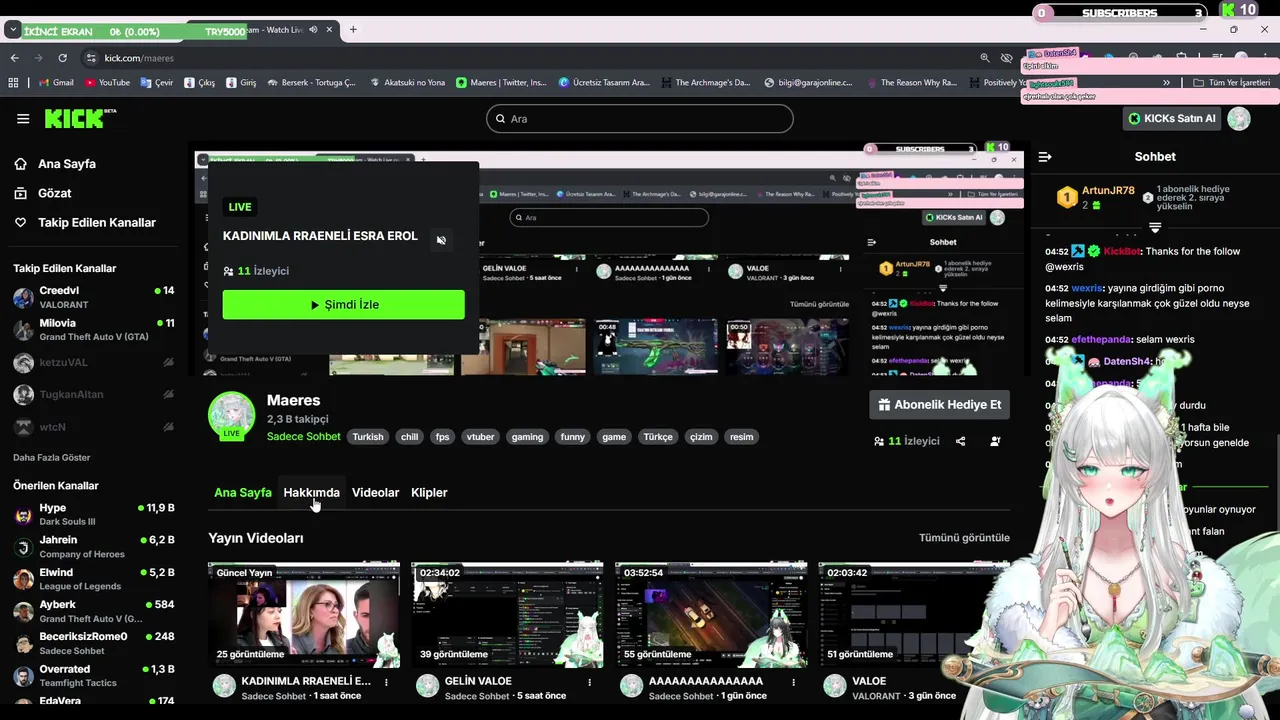This screenshot has width=1280, height=720.
Task: Click the Abonelik Hediye Et button
Action: [939, 405]
